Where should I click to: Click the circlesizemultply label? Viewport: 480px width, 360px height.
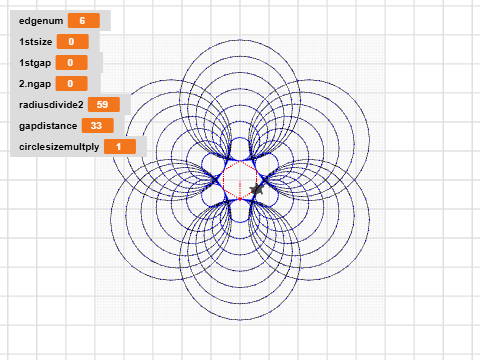tap(59, 147)
